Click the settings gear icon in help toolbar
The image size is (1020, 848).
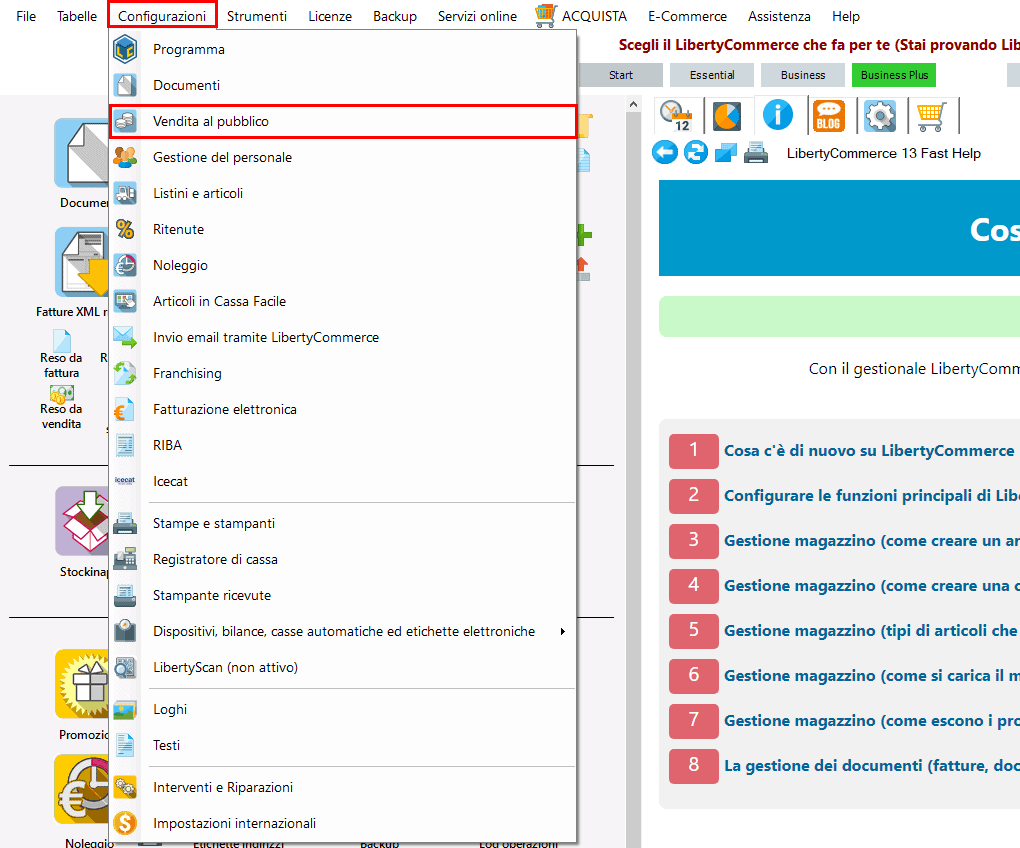click(879, 116)
